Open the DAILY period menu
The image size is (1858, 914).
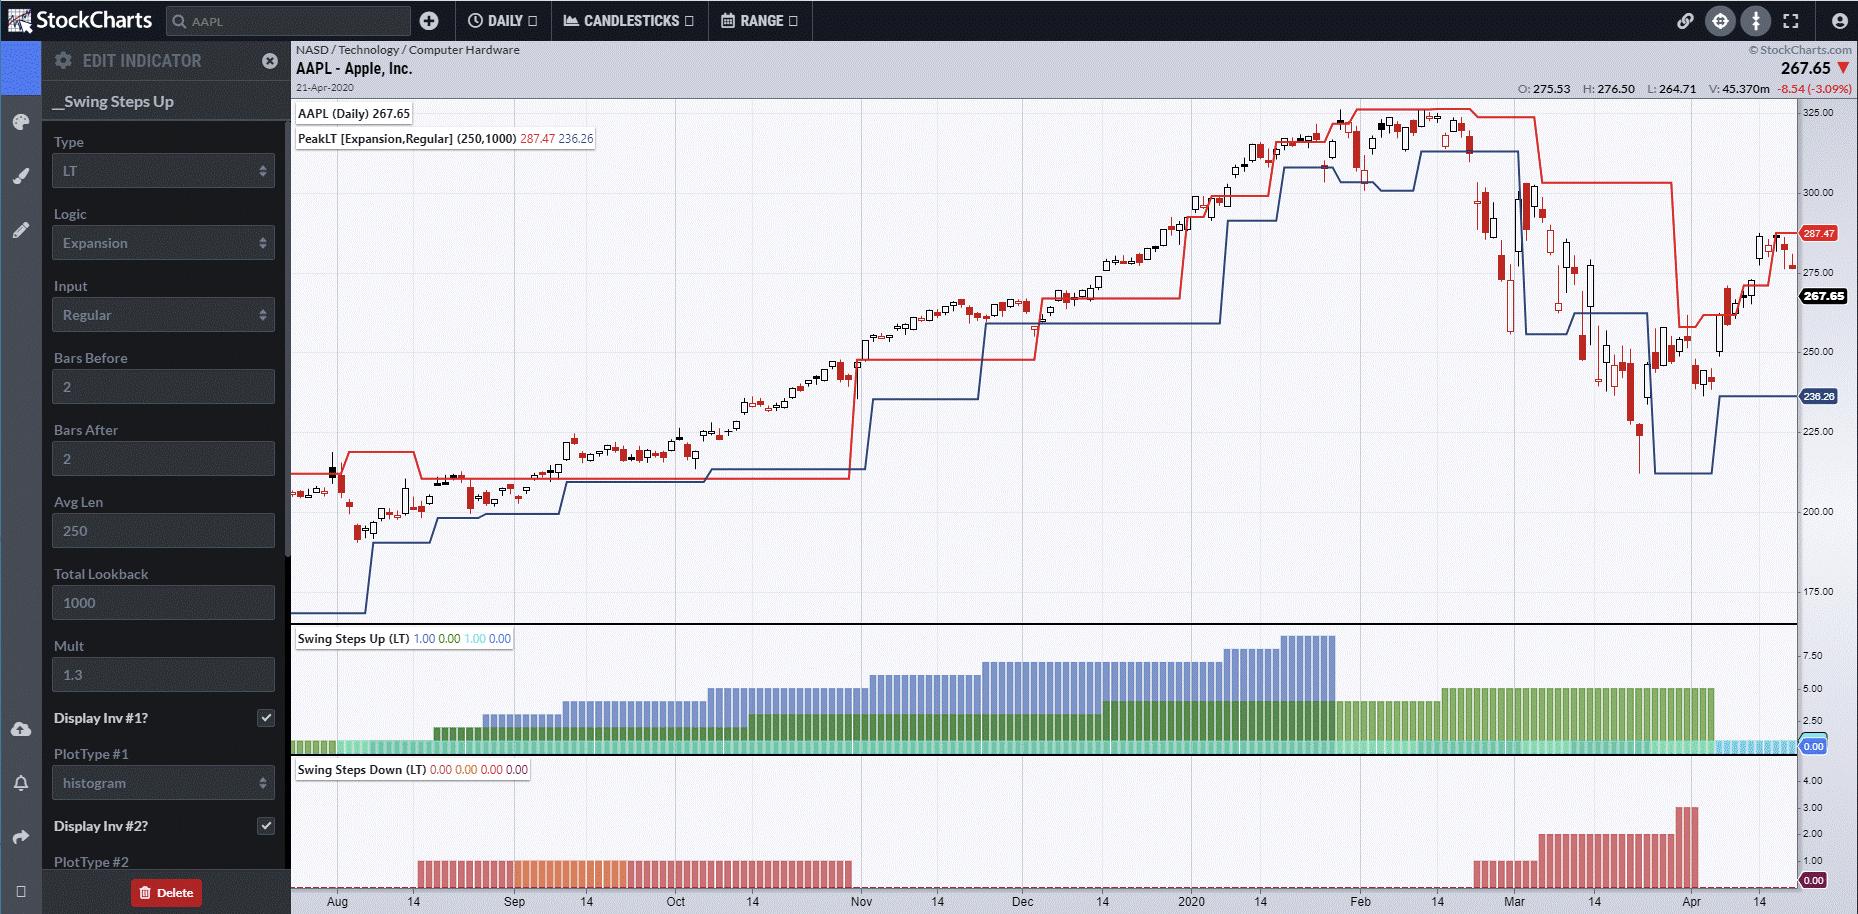click(x=502, y=20)
